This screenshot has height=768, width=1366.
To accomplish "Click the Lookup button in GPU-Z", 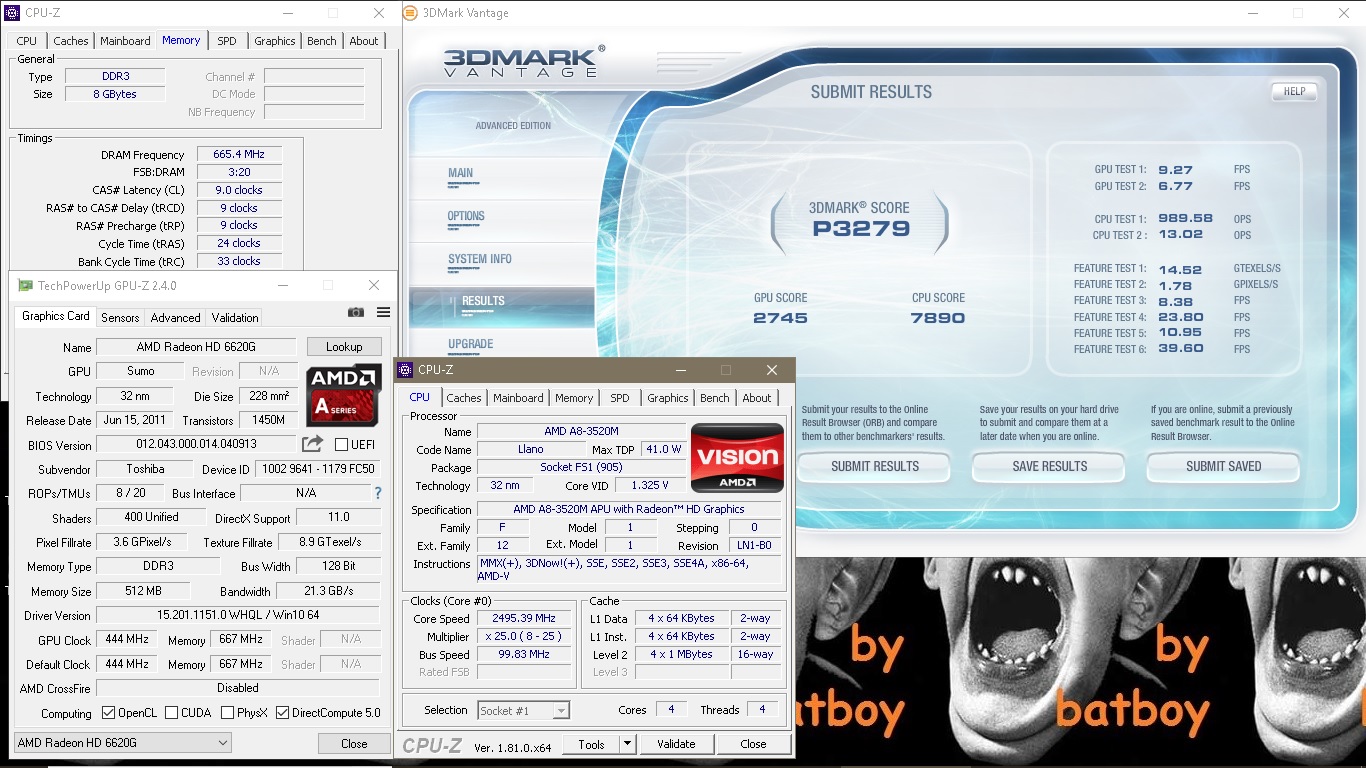I will point(344,347).
